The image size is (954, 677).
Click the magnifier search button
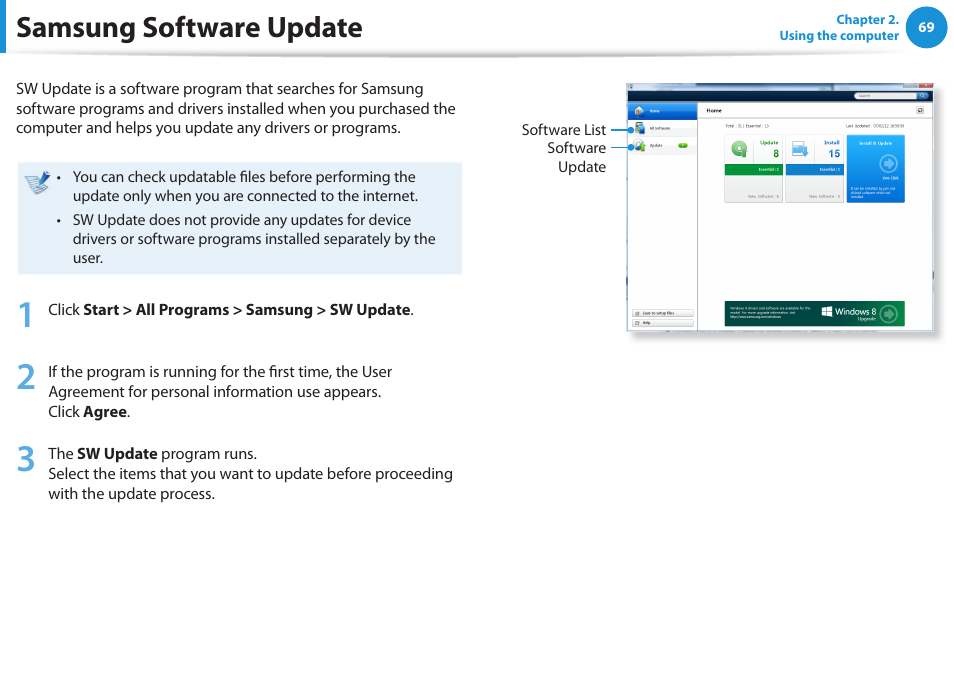[923, 95]
